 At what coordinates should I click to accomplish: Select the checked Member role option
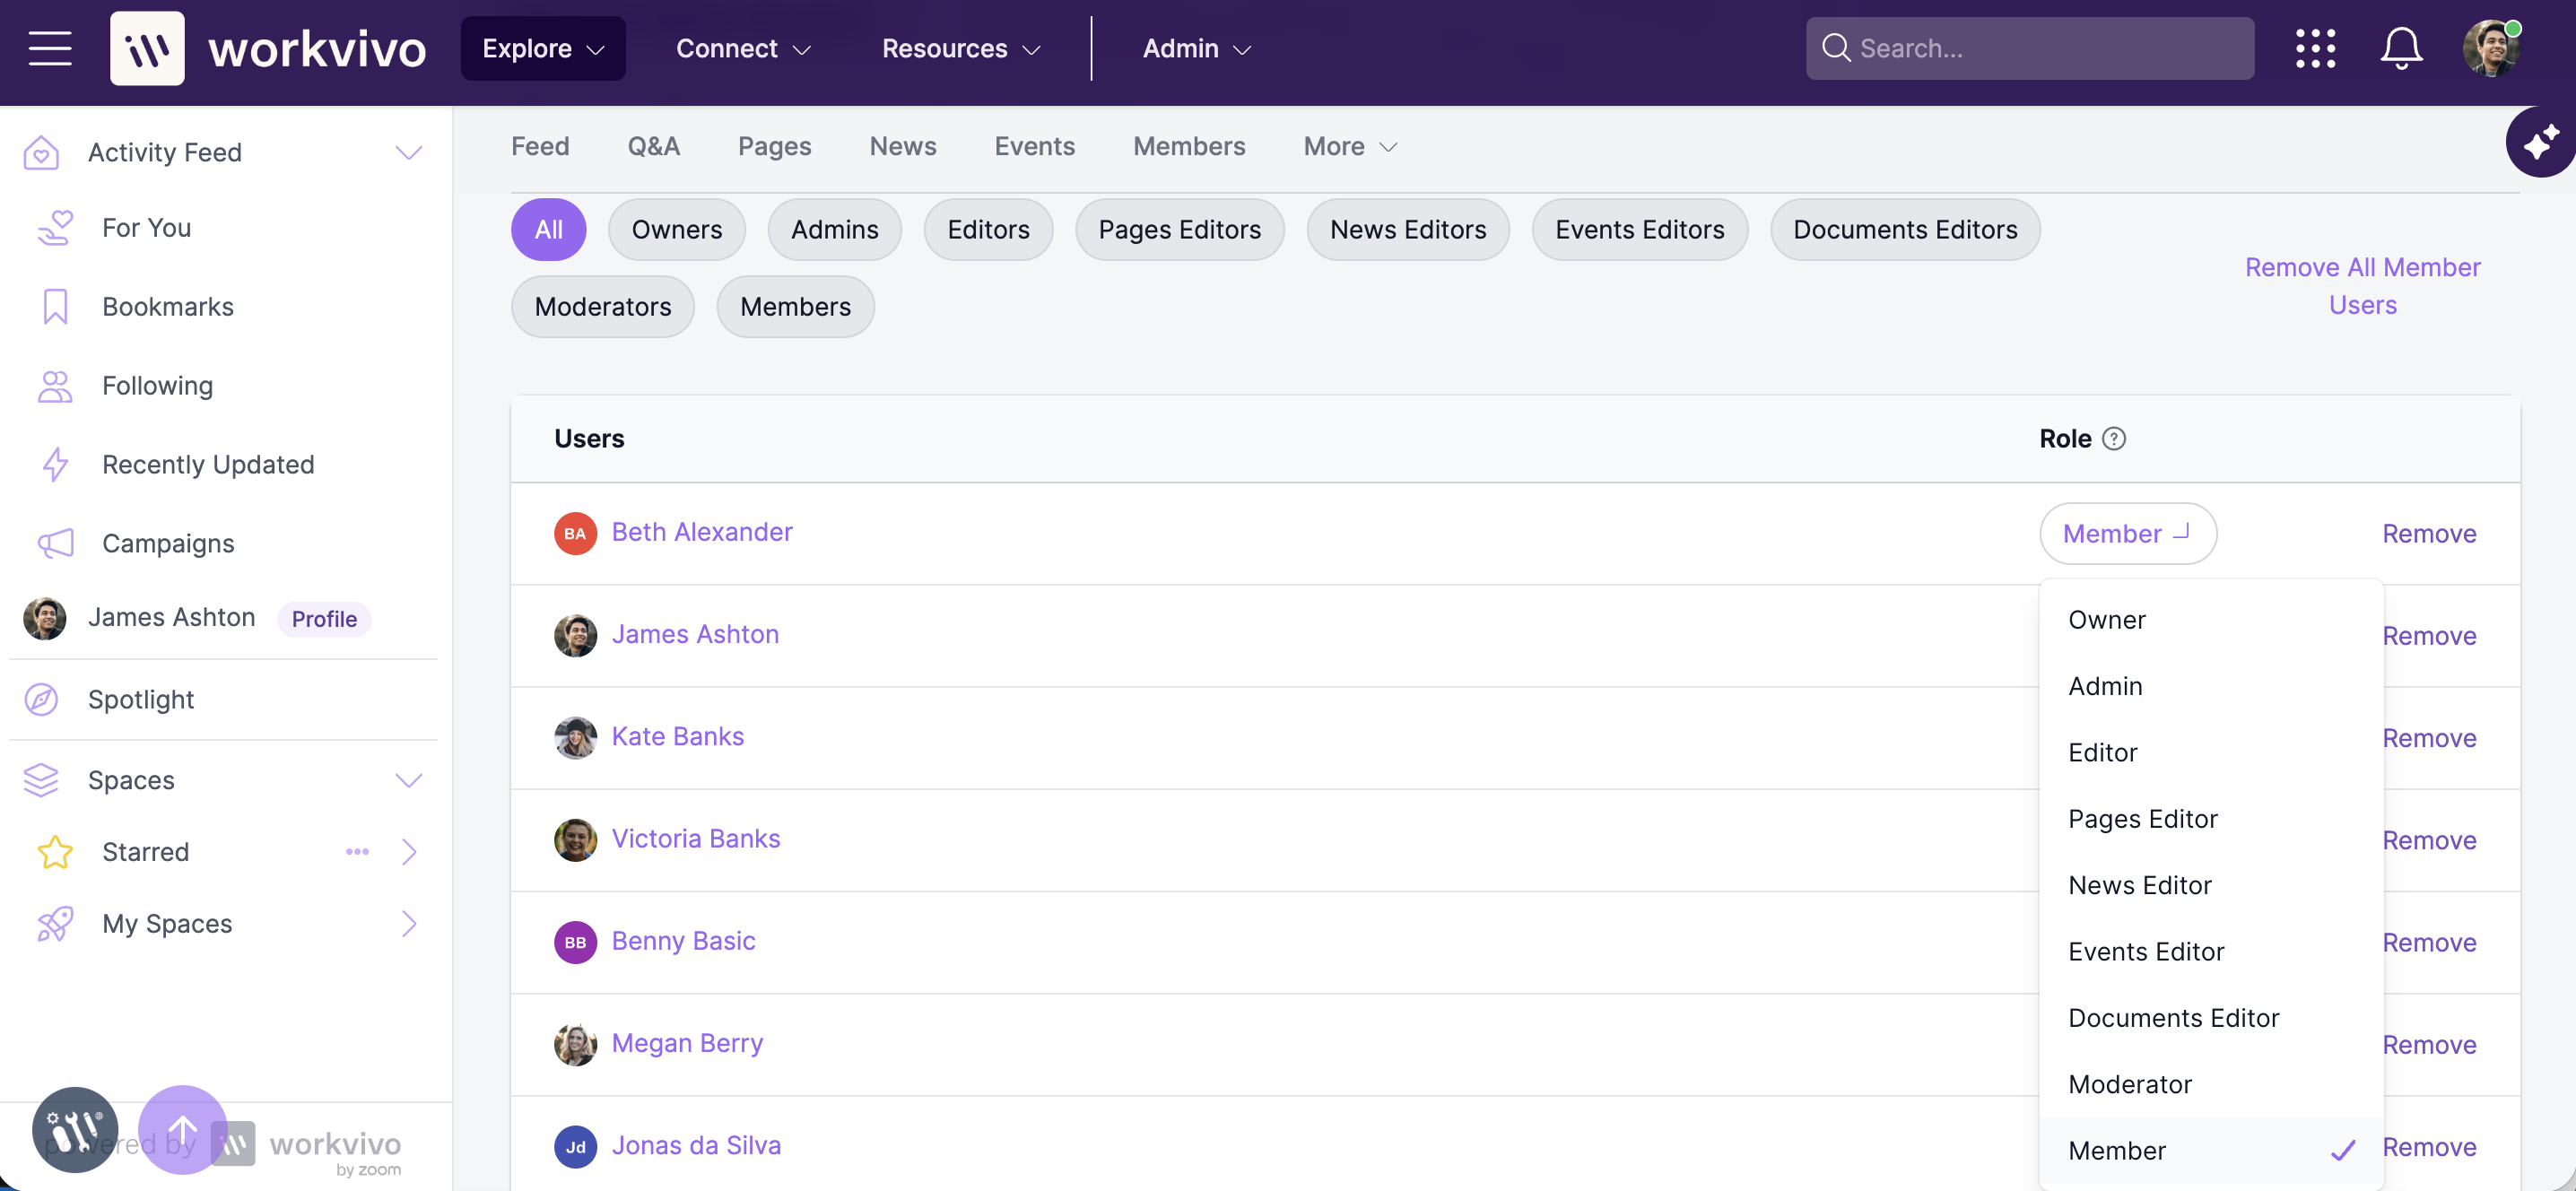coord(2211,1150)
